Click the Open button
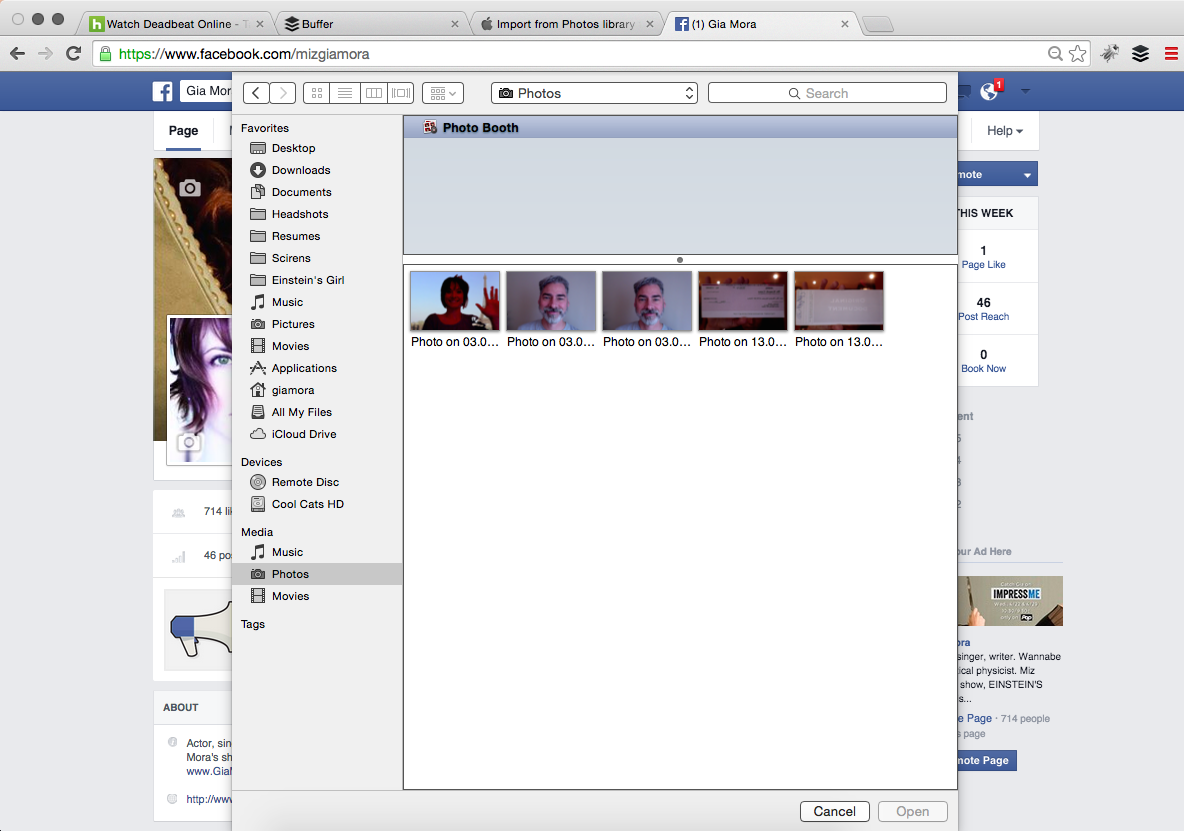The image size is (1184, 831). 912,811
